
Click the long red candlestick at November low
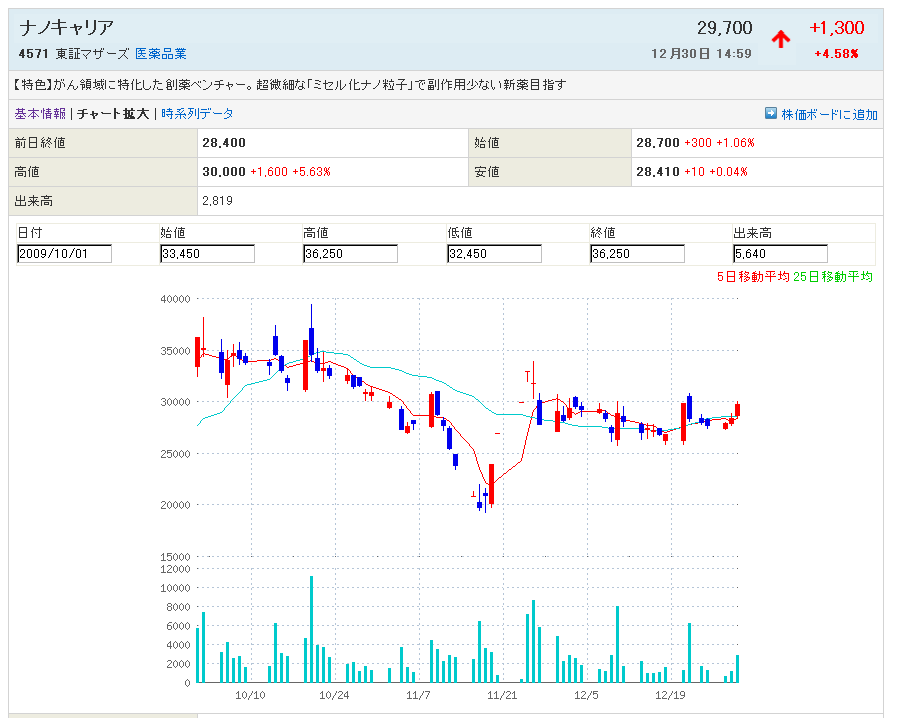491,484
